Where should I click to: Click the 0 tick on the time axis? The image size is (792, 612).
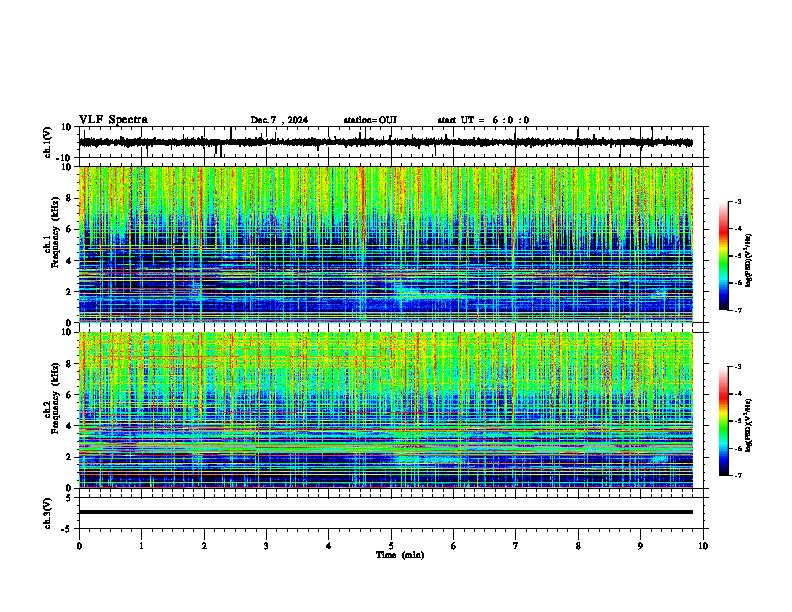pos(79,546)
